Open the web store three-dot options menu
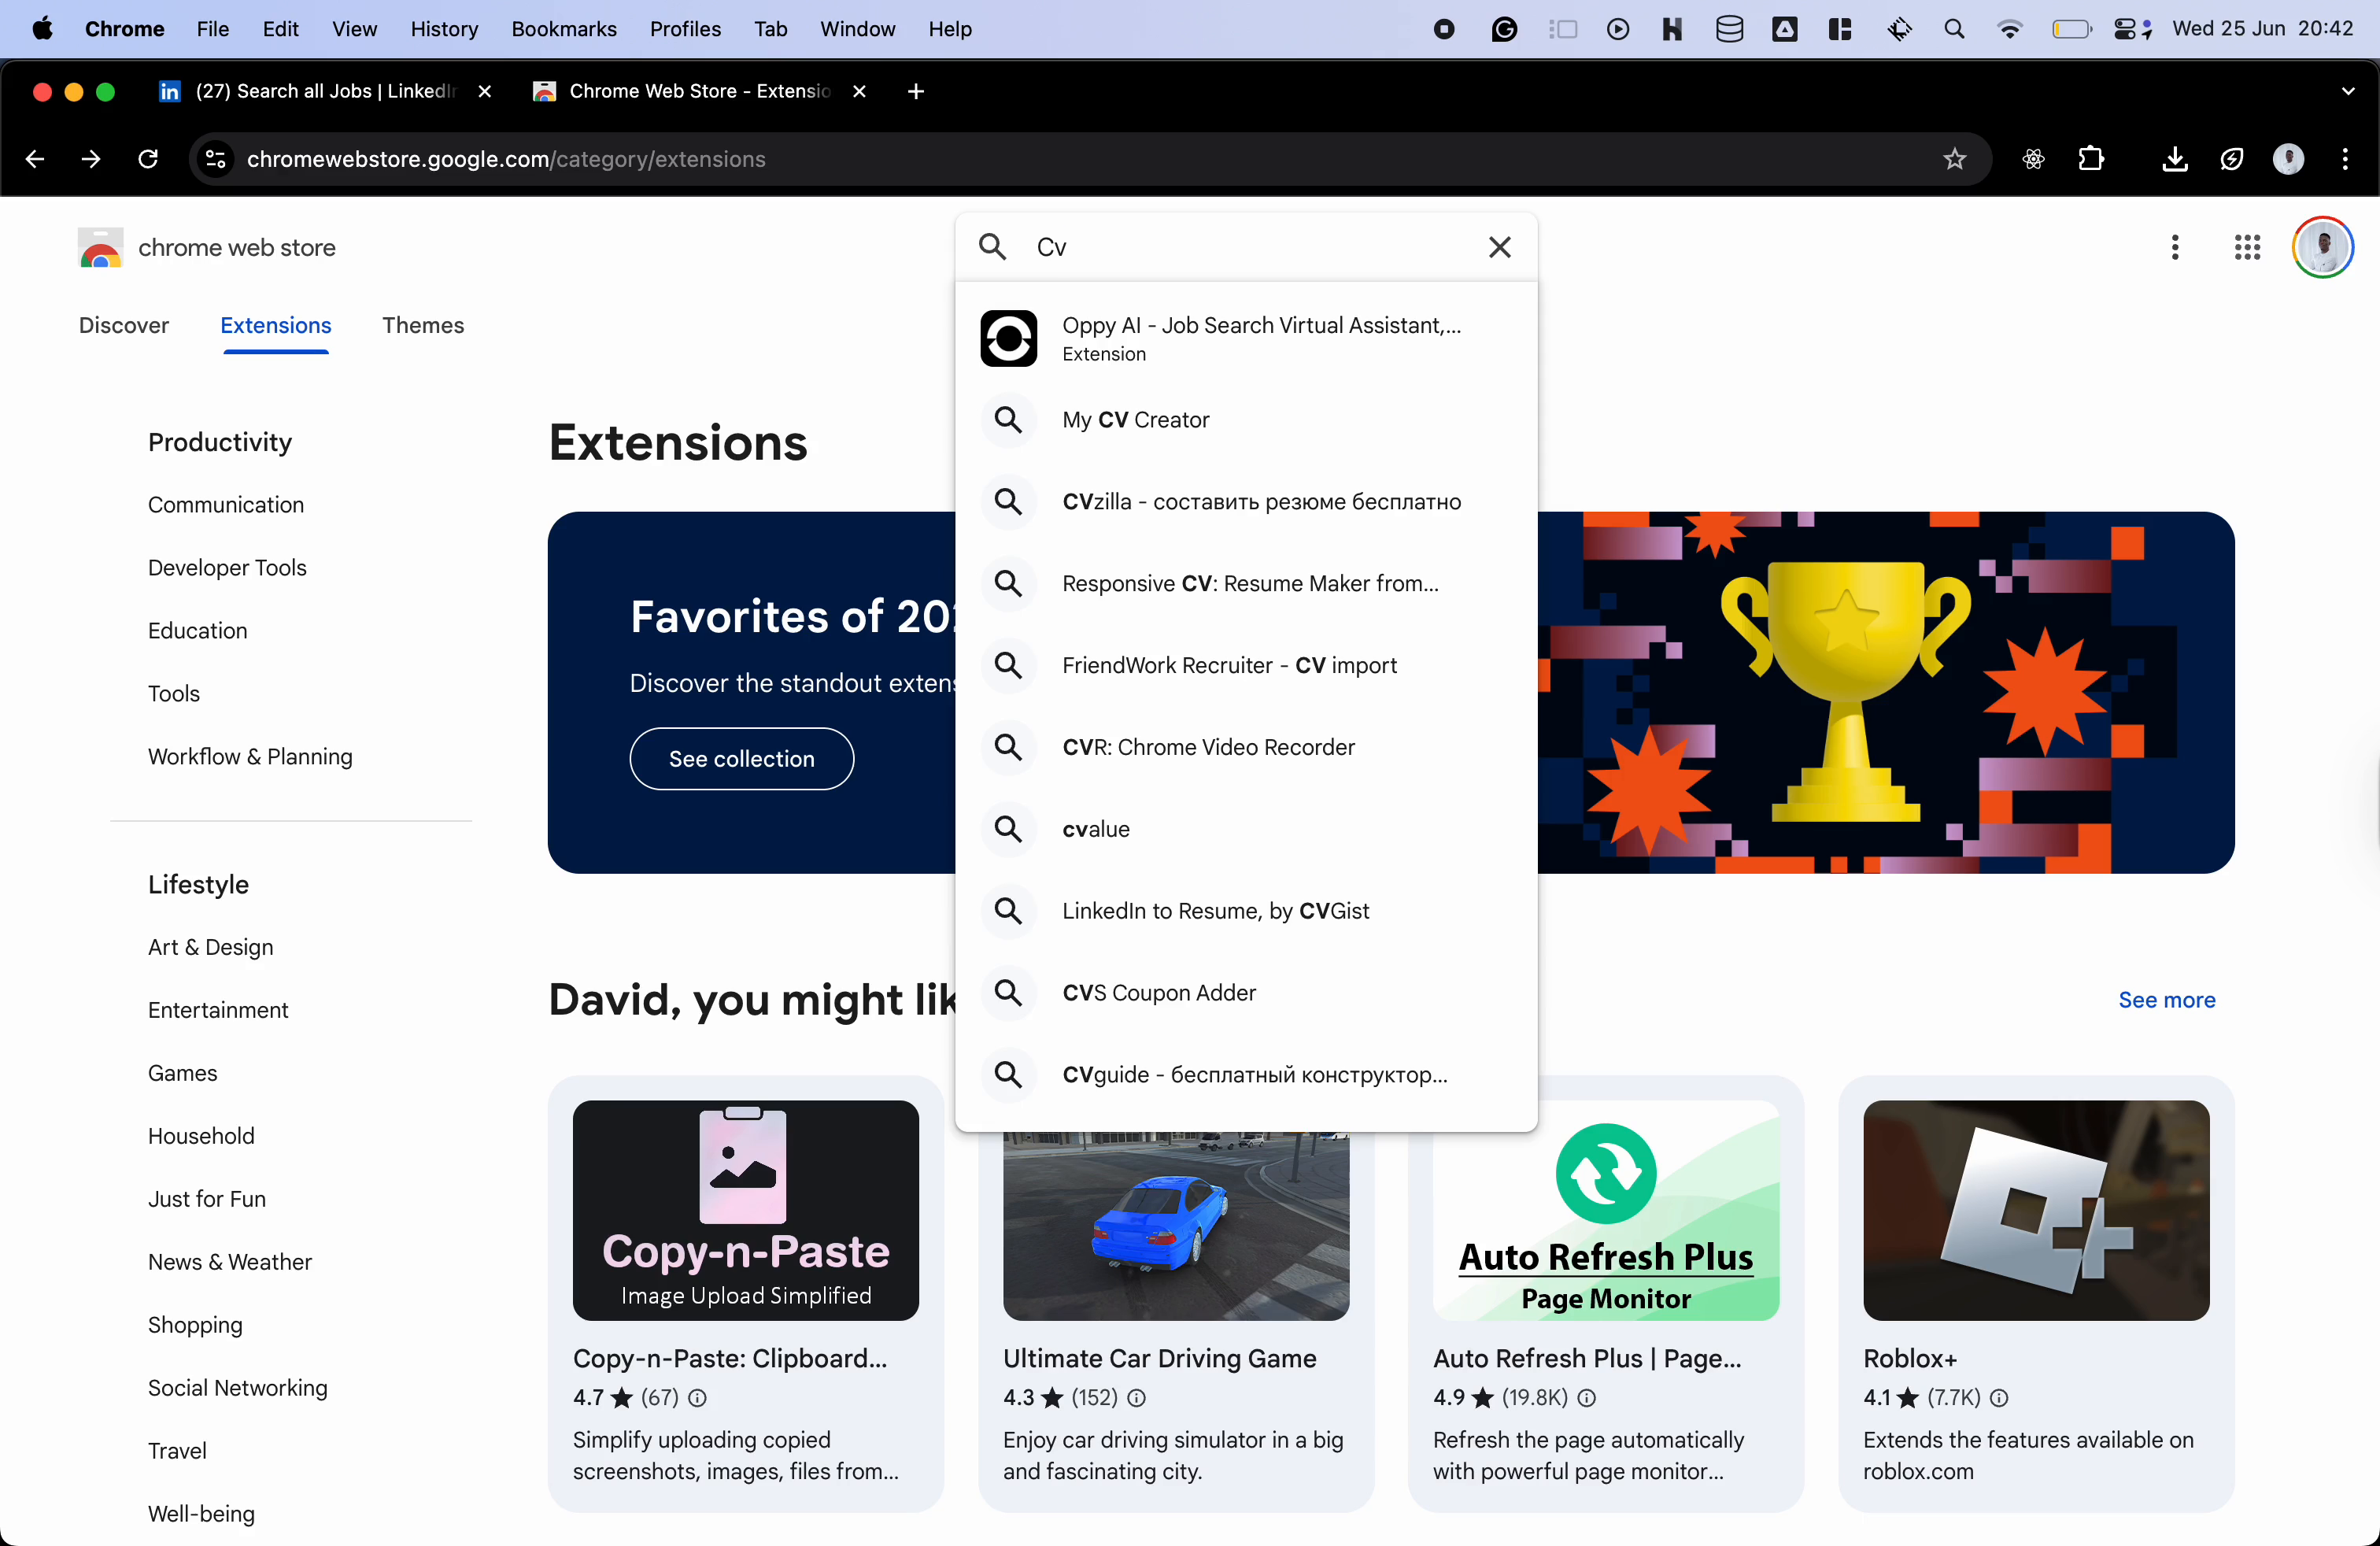2380x1546 pixels. tap(2174, 247)
